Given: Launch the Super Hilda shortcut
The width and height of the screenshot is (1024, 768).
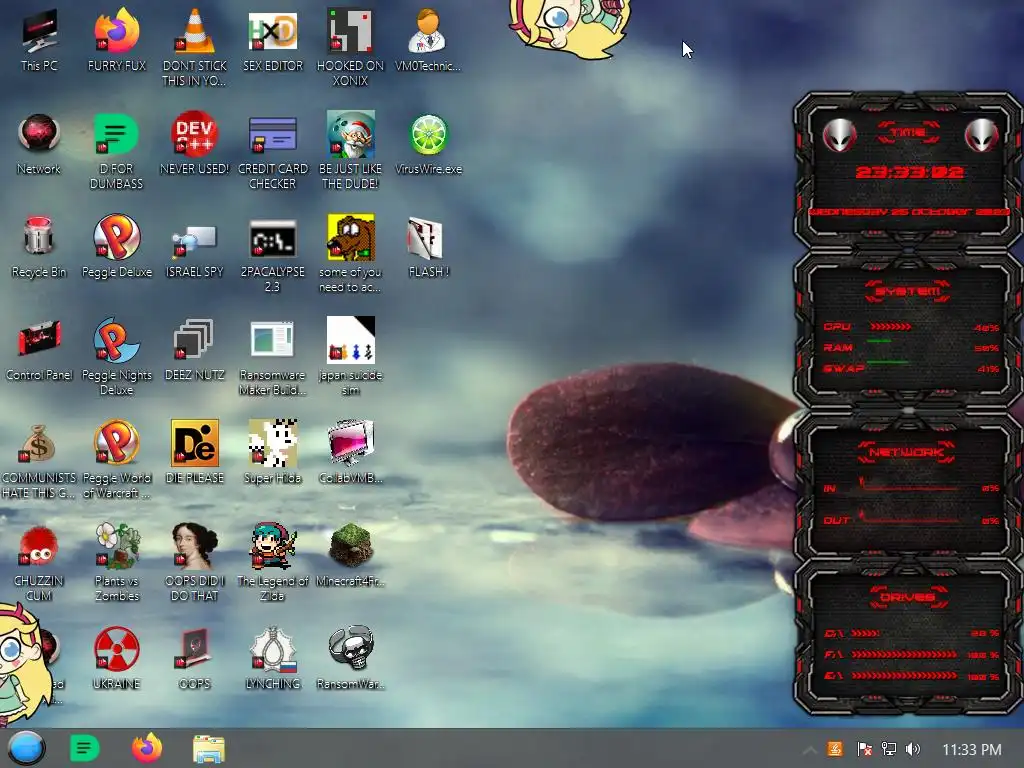Looking at the screenshot, I should click(273, 453).
